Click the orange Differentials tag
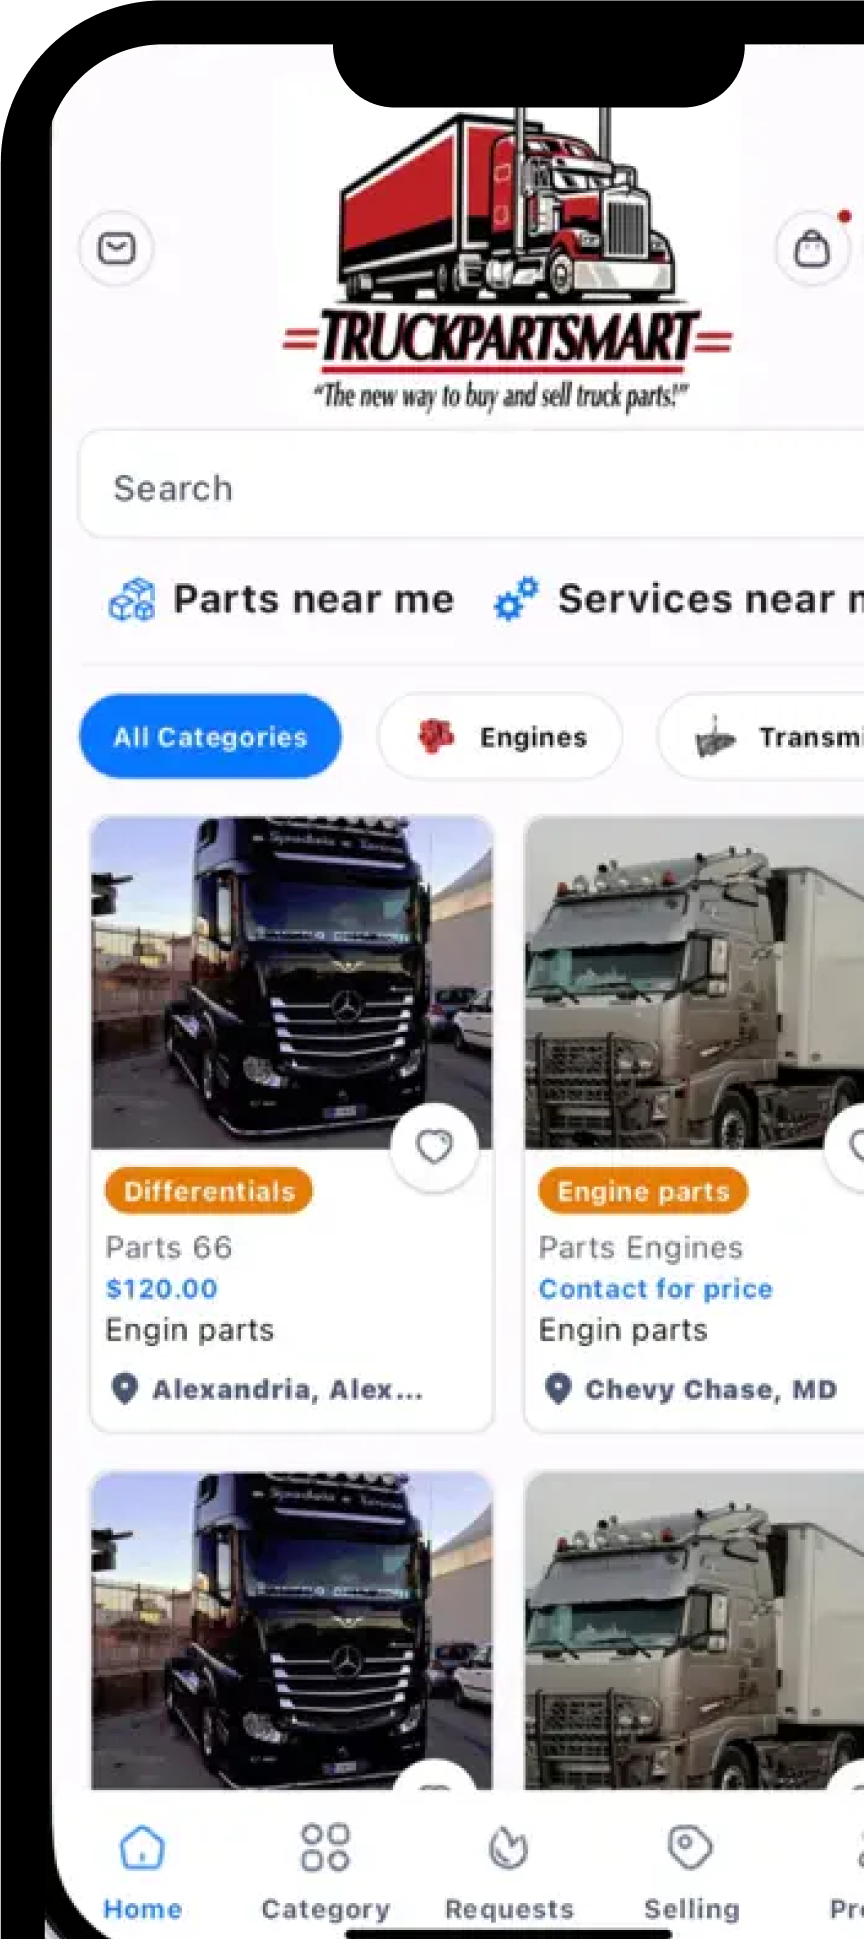 point(209,1191)
